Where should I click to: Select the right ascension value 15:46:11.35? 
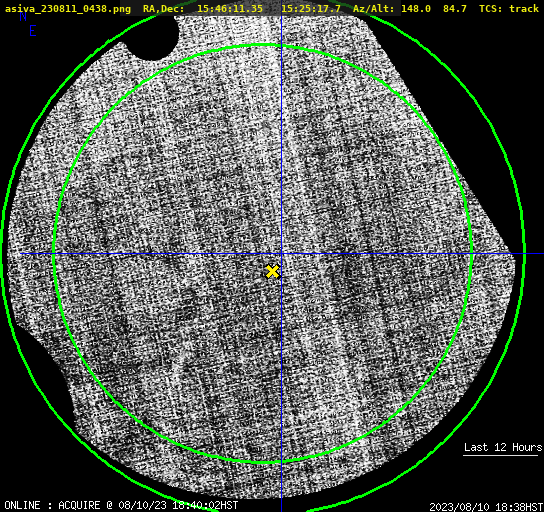(x=230, y=9)
